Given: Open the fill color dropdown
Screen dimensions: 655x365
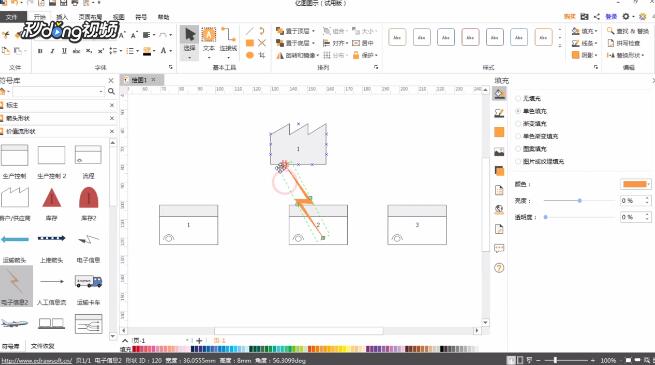Looking at the screenshot, I should [635, 184].
